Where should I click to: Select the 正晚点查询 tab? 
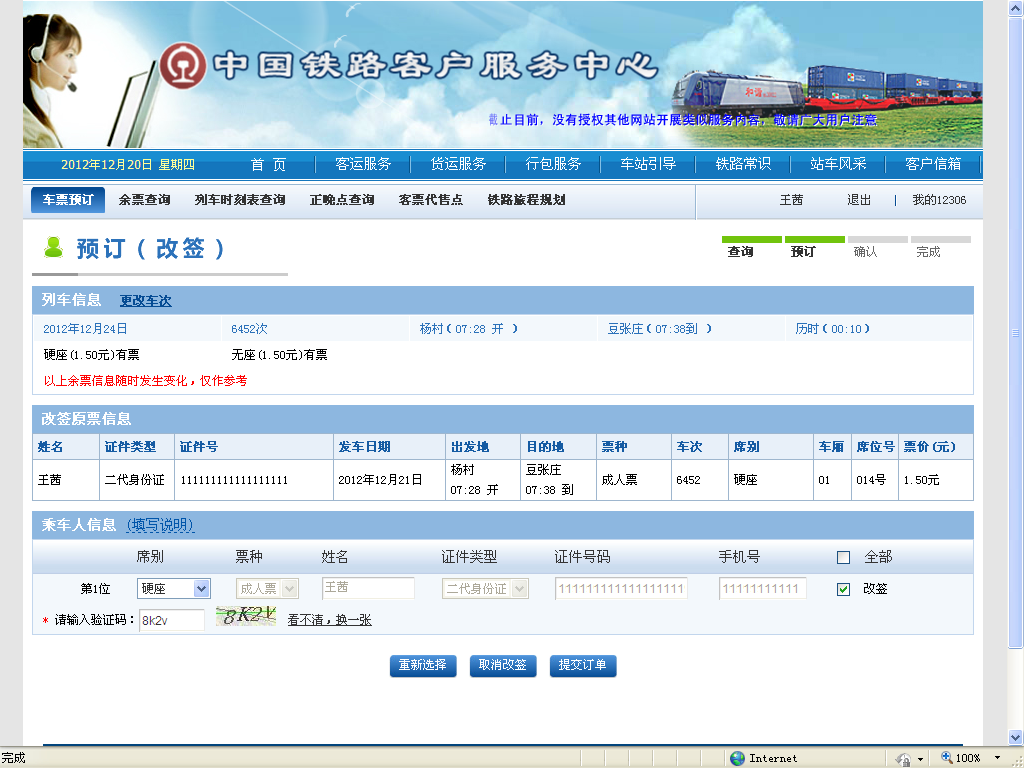(342, 200)
